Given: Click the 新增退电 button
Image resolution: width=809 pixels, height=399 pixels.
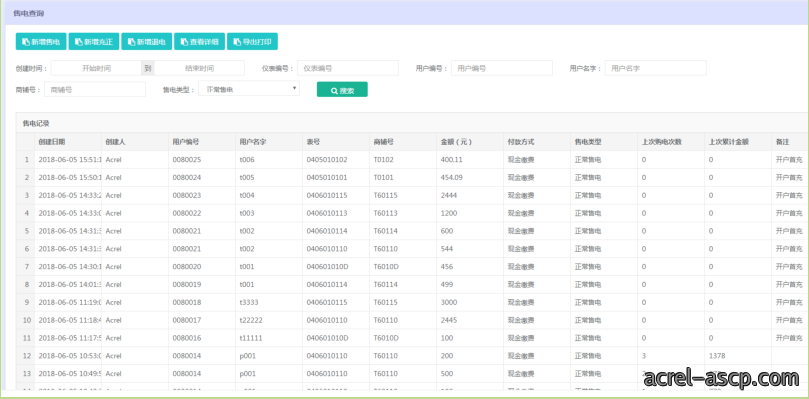Looking at the screenshot, I should click(147, 42).
